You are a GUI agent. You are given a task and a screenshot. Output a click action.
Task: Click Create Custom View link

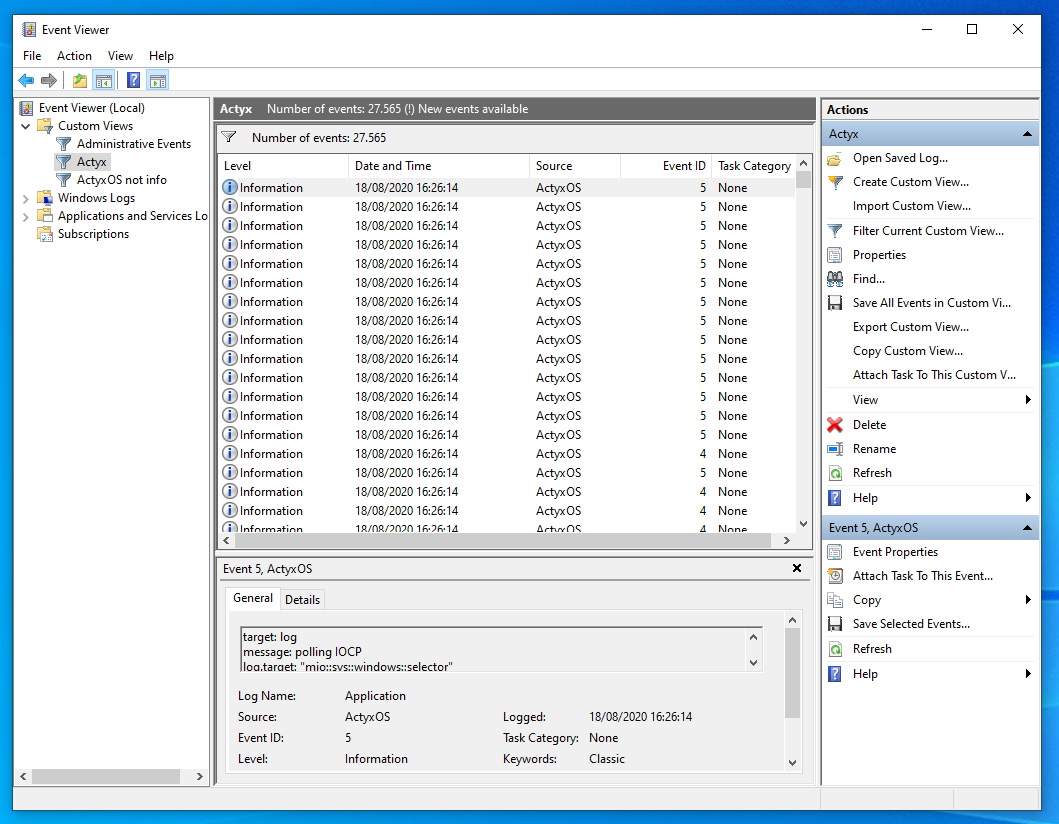click(x=910, y=182)
